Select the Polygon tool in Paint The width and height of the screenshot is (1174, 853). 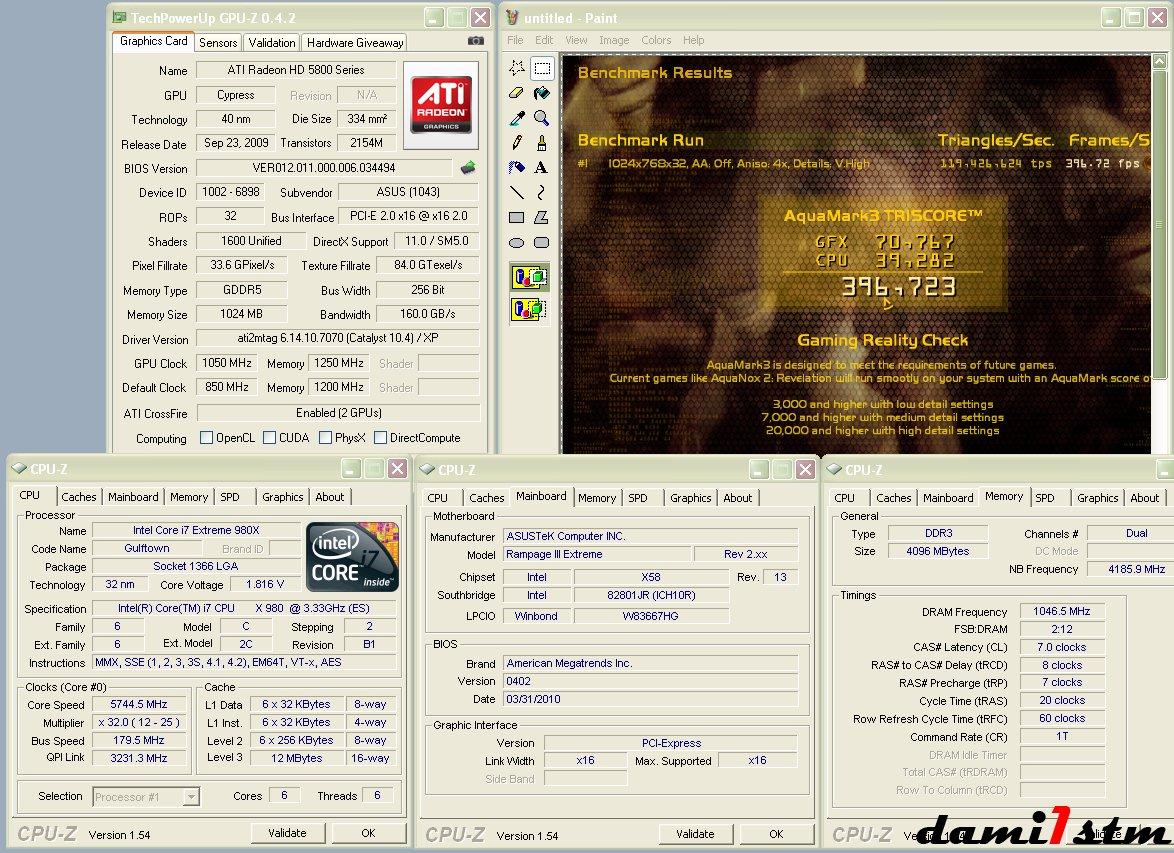point(542,217)
